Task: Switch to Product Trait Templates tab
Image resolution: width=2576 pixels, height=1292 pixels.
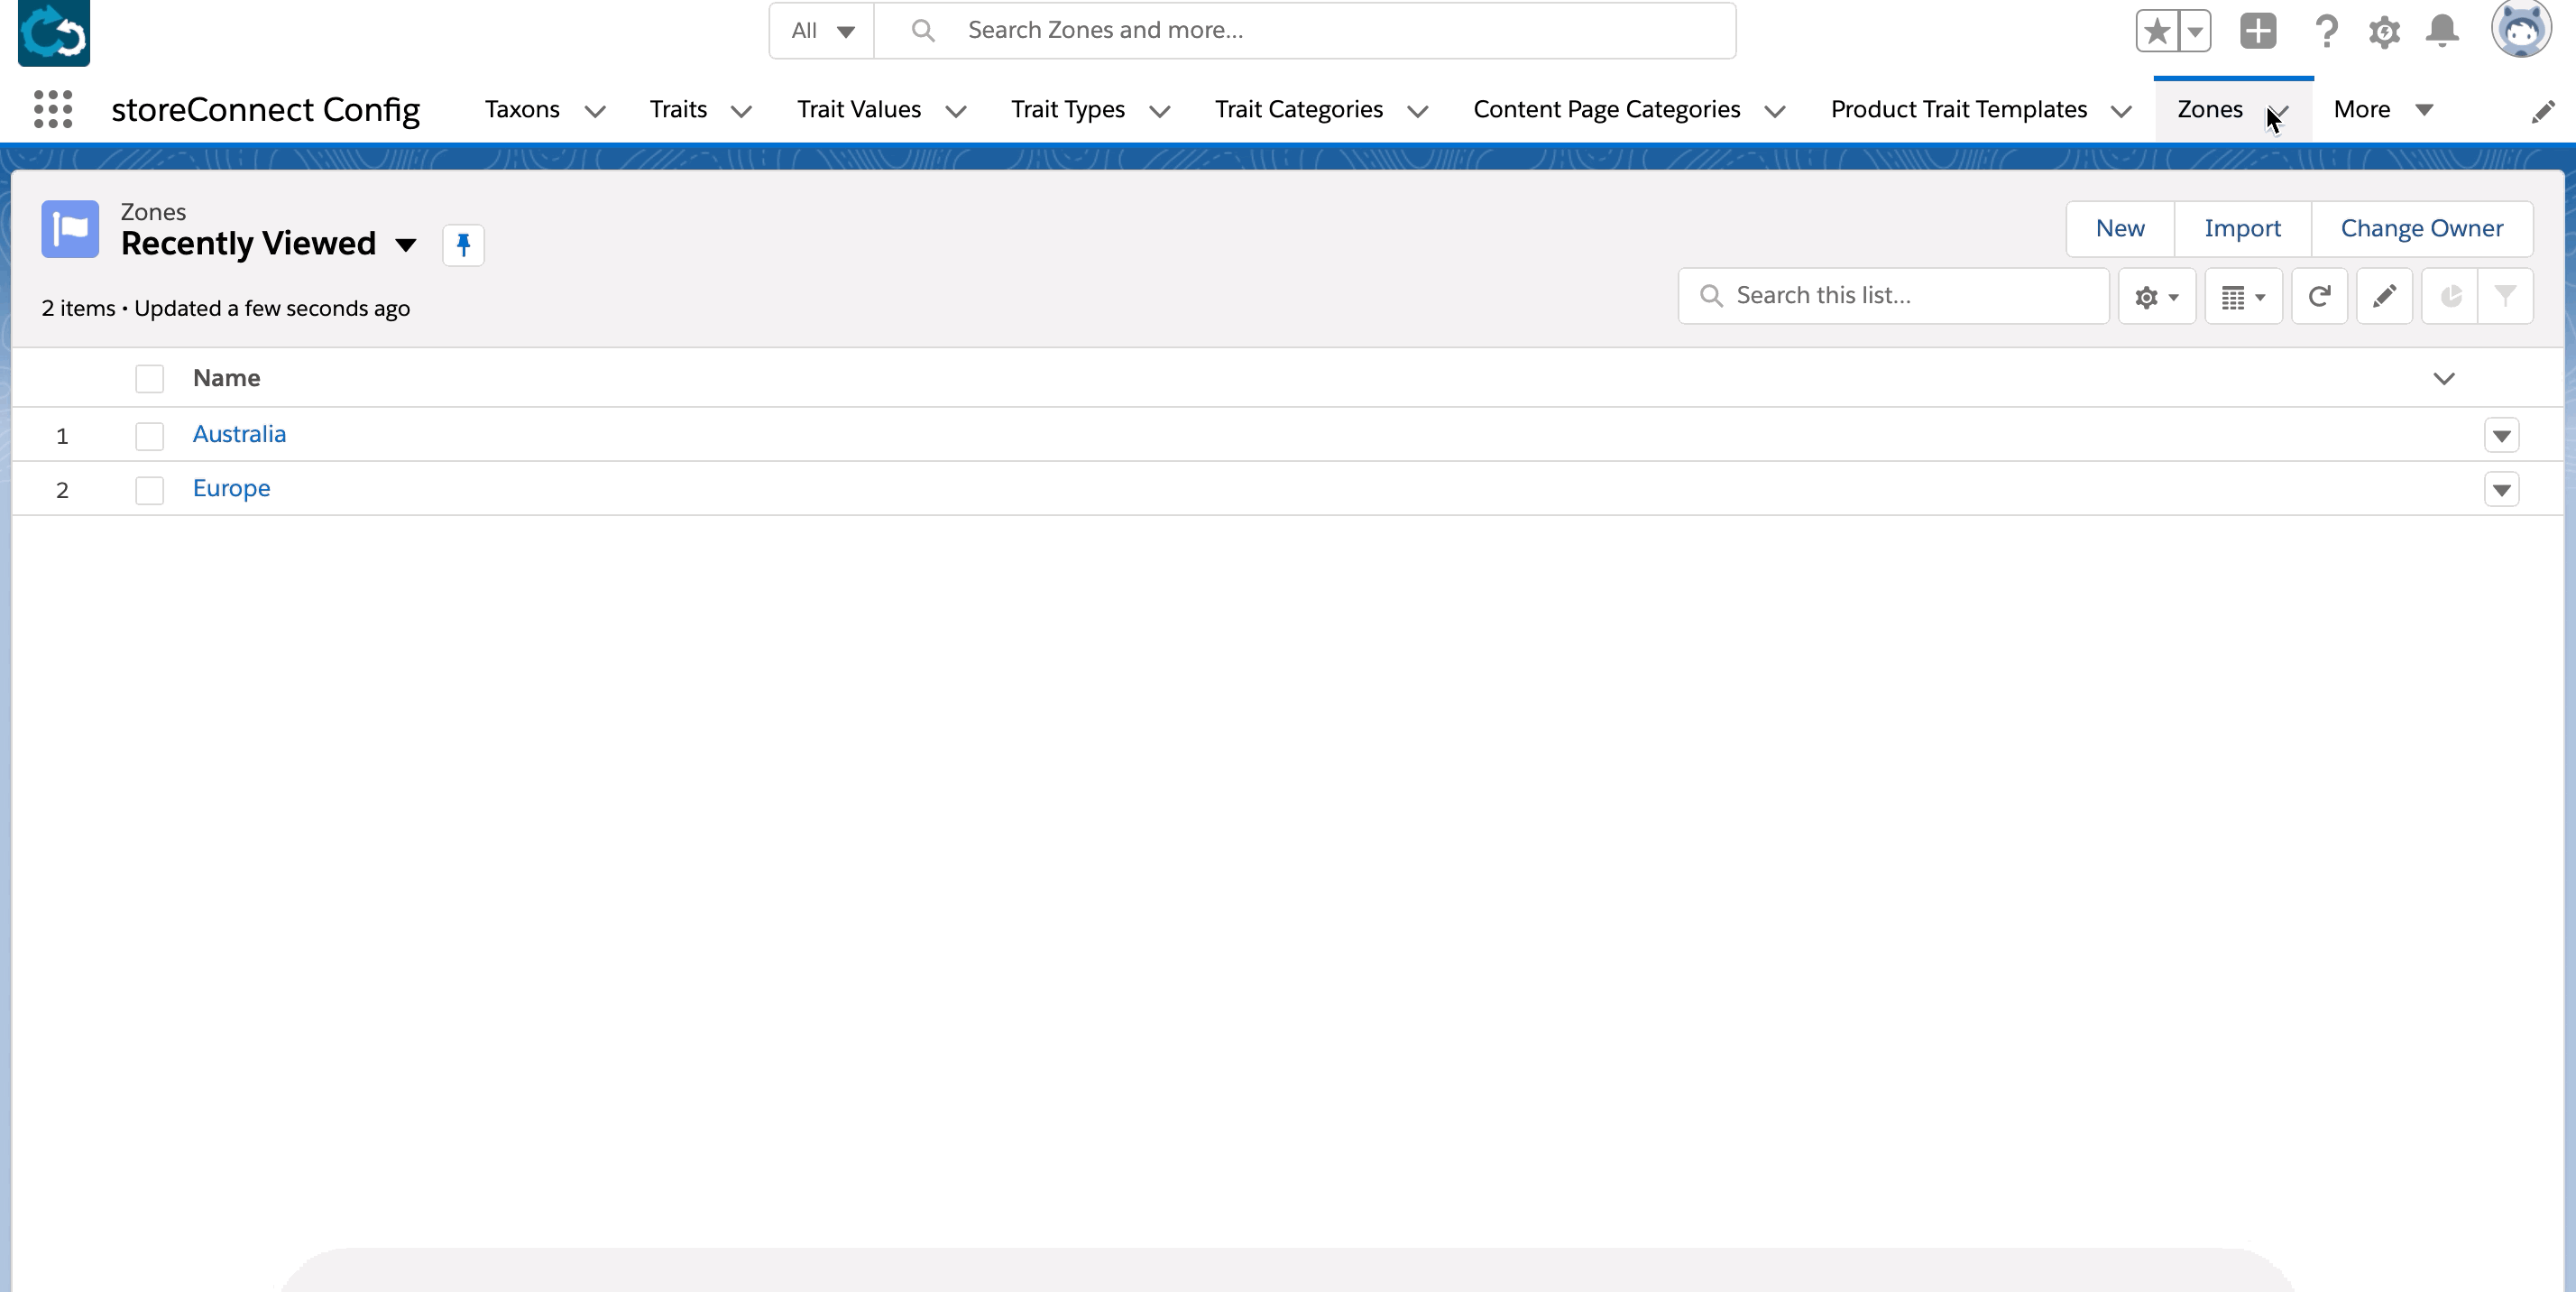Action: [1959, 109]
